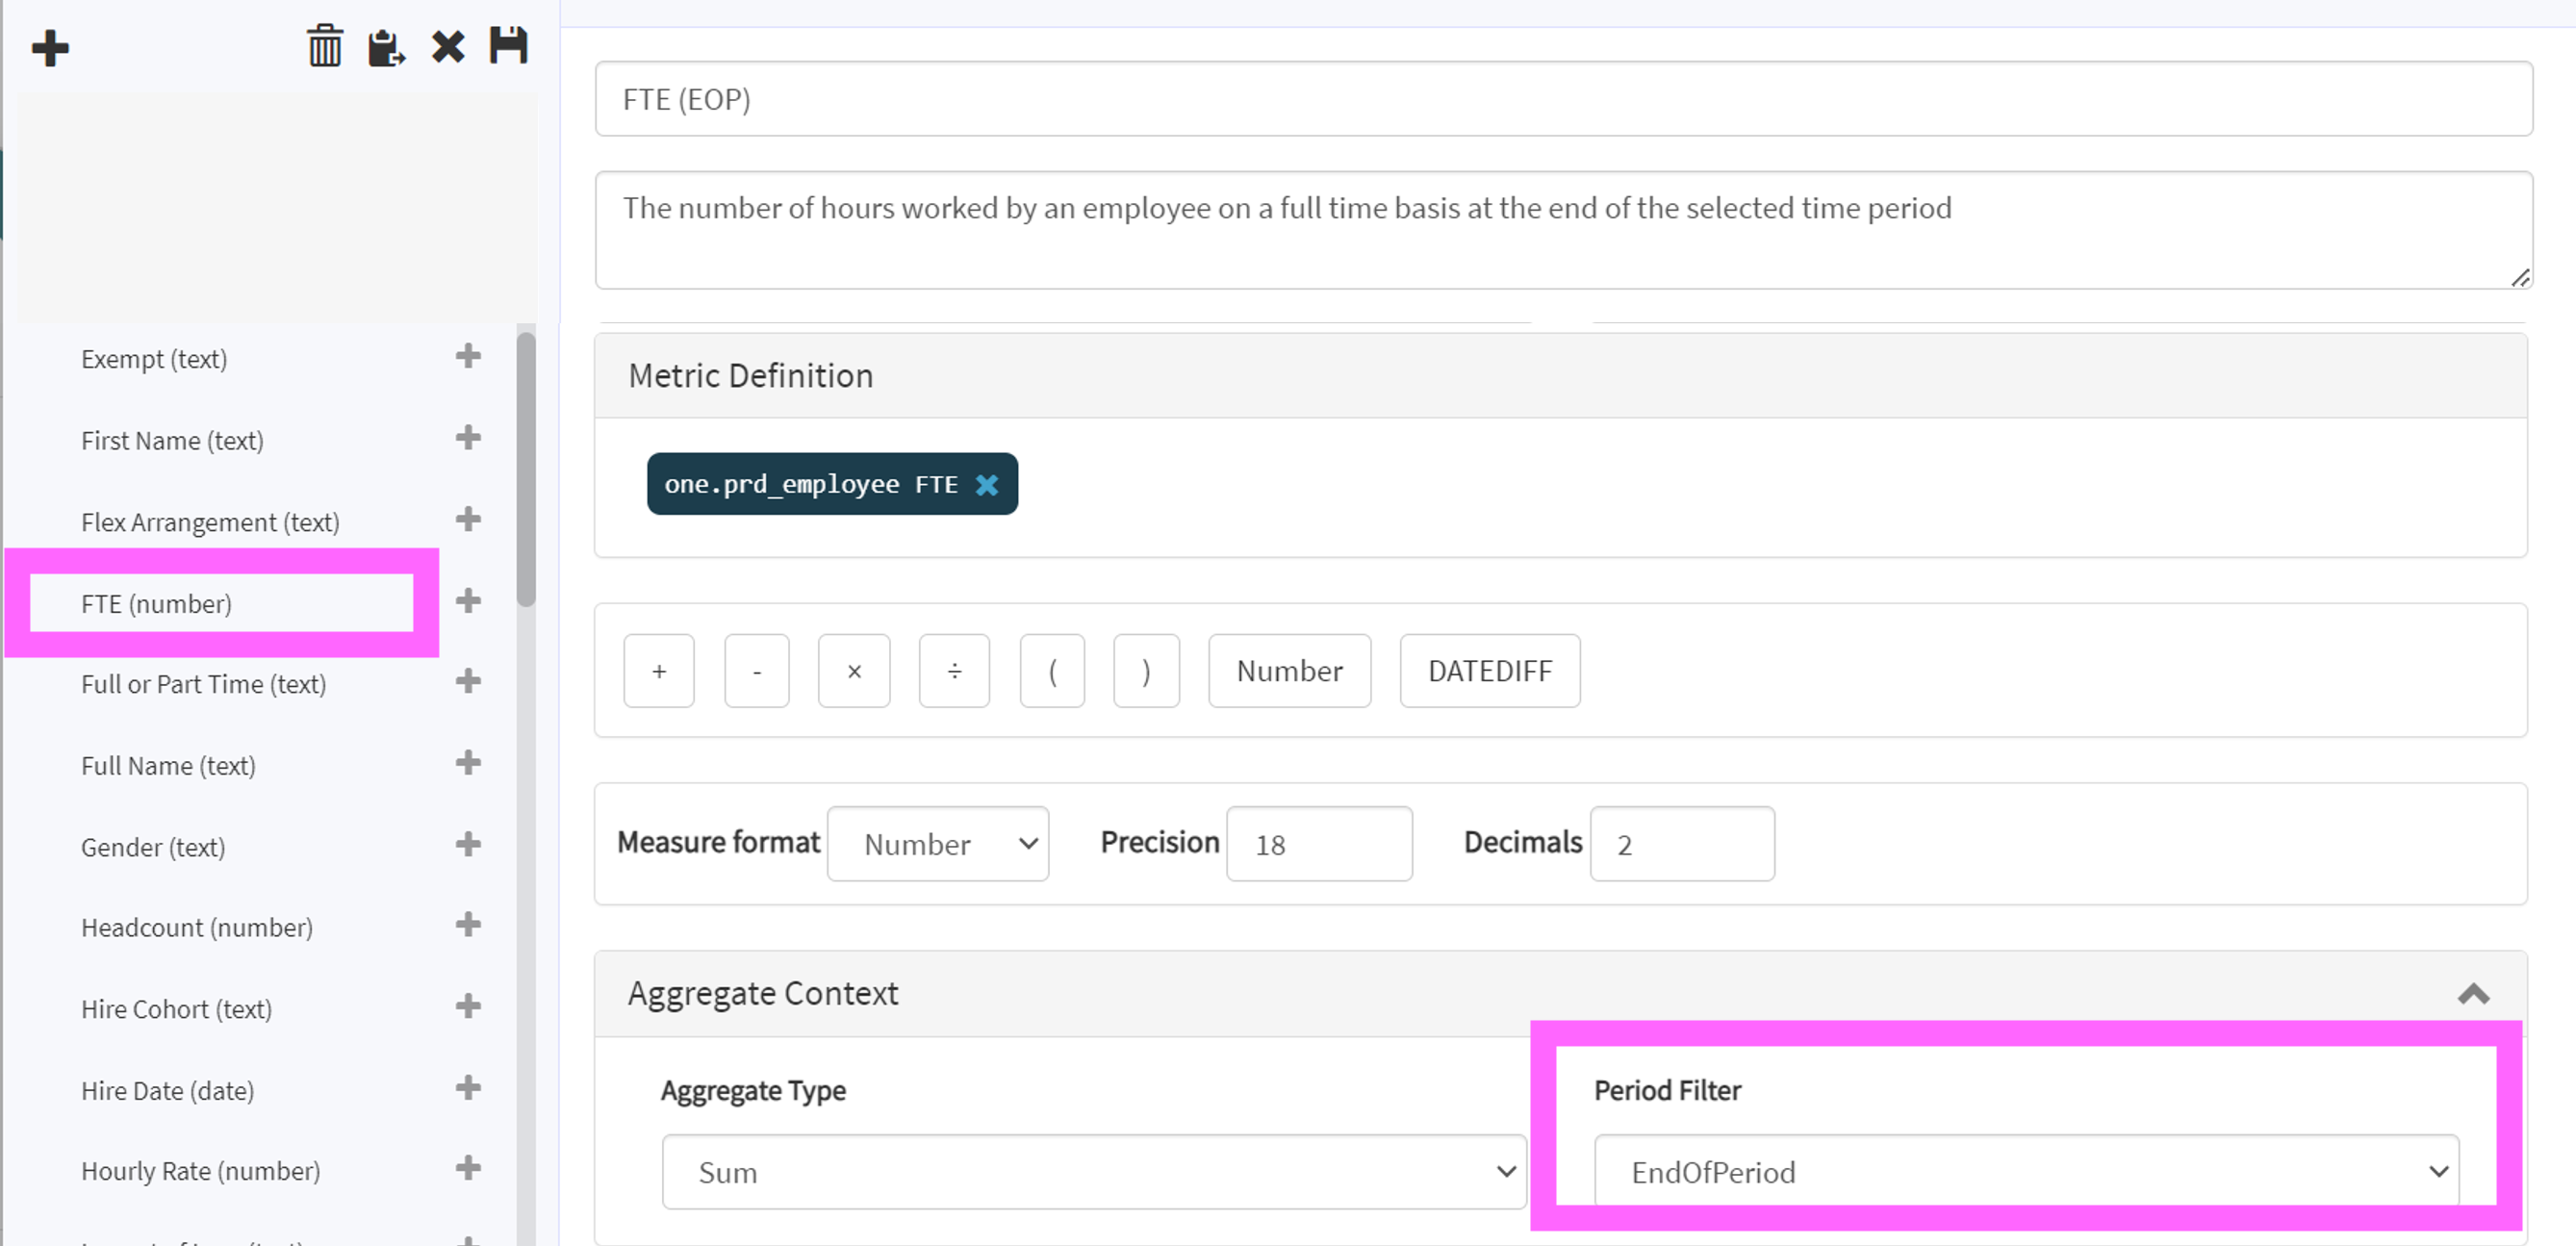2576x1246 pixels.
Task: Open the Aggregate Type dropdown
Action: (x=1093, y=1172)
